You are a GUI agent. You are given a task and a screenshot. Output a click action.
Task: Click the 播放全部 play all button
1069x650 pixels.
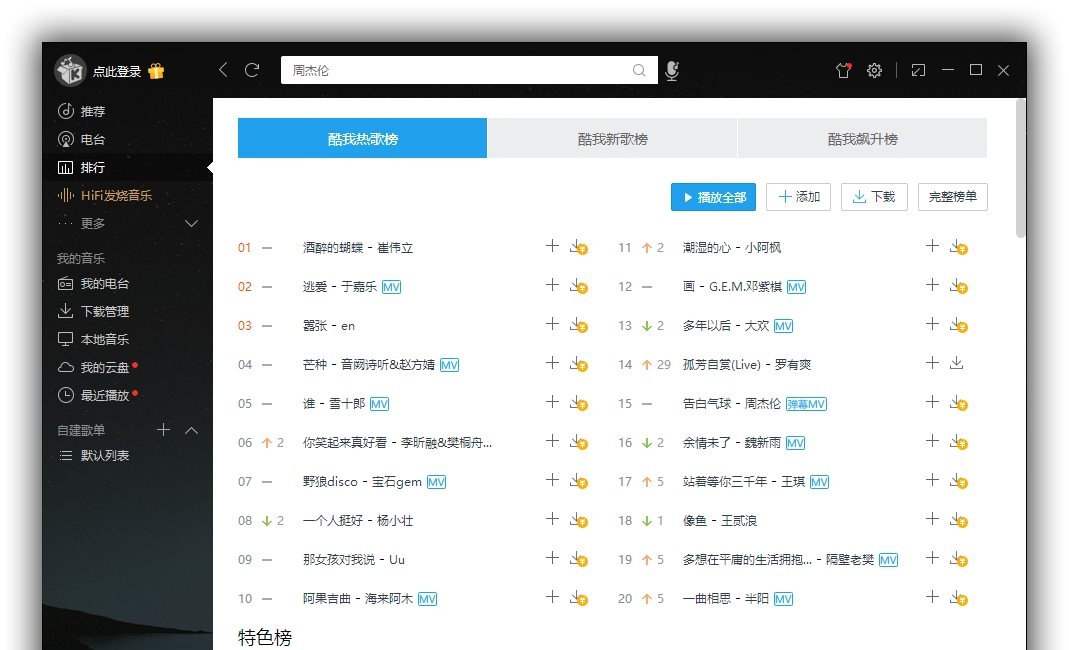click(712, 197)
